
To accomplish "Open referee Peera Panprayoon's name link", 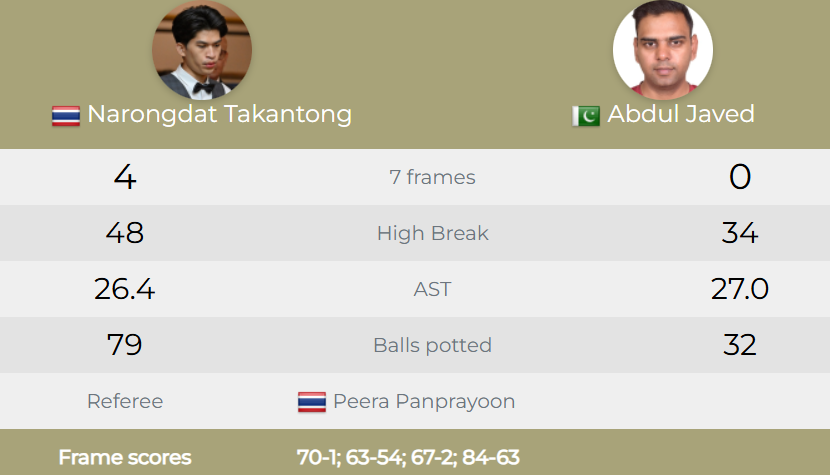I will [424, 402].
